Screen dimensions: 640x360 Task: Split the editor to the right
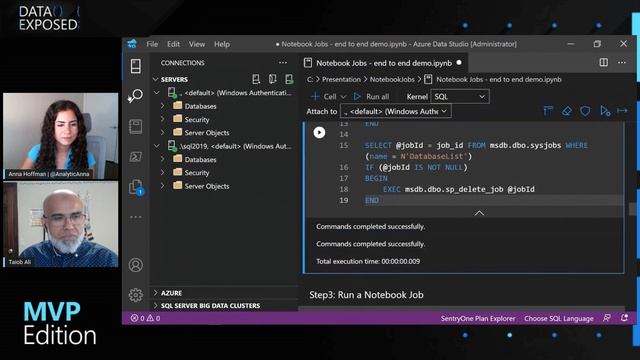point(603,62)
